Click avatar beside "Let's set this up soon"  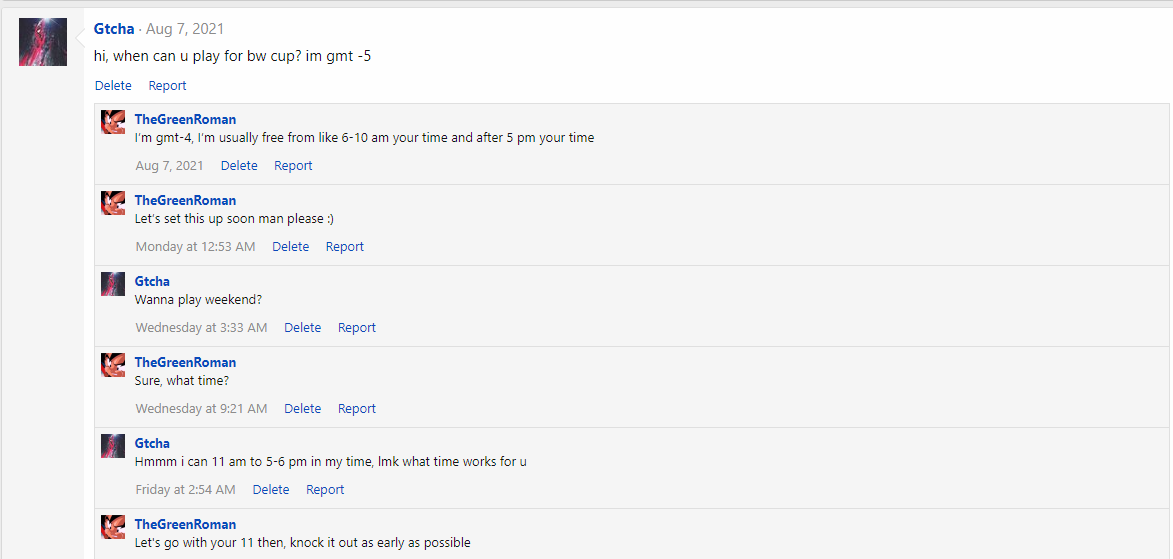(x=113, y=203)
